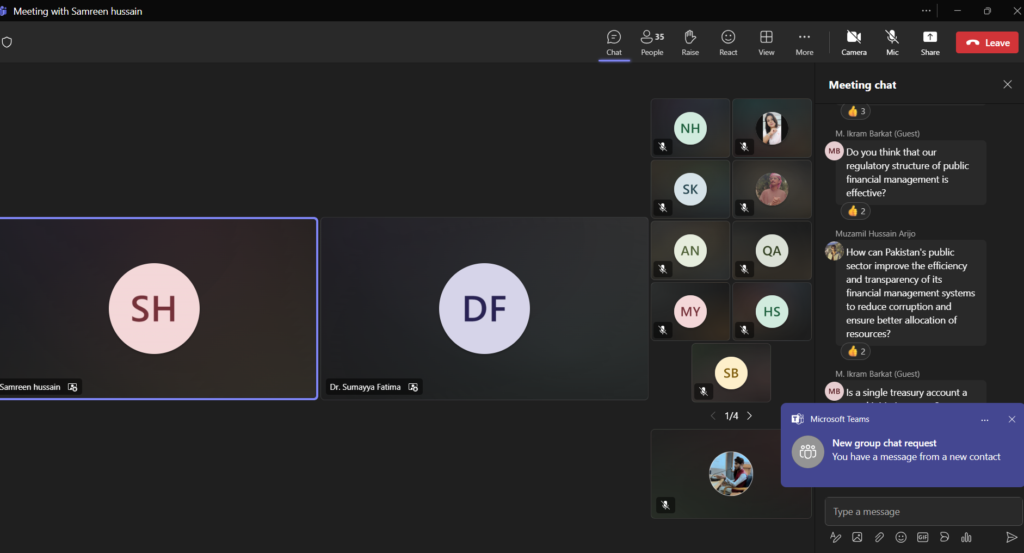Open the Polls chart icon
The height and width of the screenshot is (553, 1024).
coord(966,537)
